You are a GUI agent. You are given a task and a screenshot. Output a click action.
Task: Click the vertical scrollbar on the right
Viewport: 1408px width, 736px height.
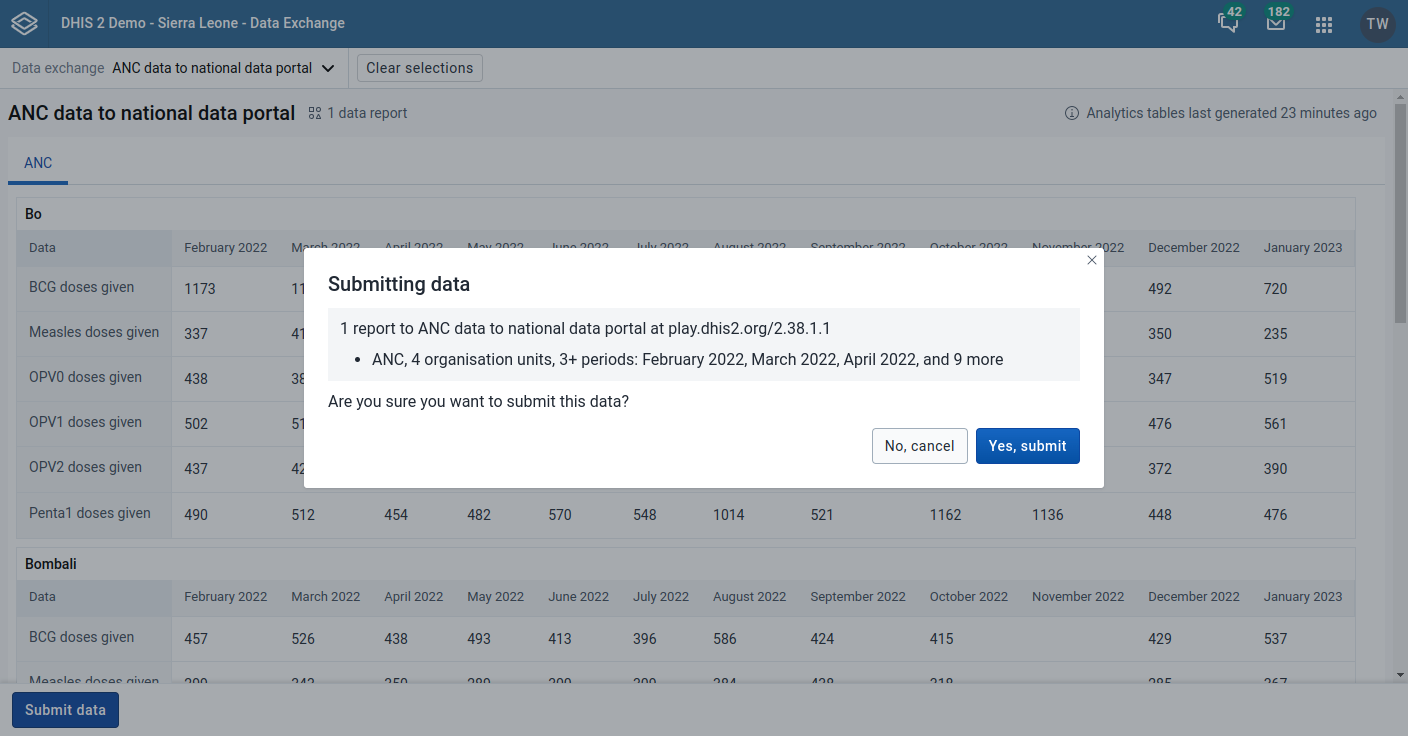(x=1400, y=260)
